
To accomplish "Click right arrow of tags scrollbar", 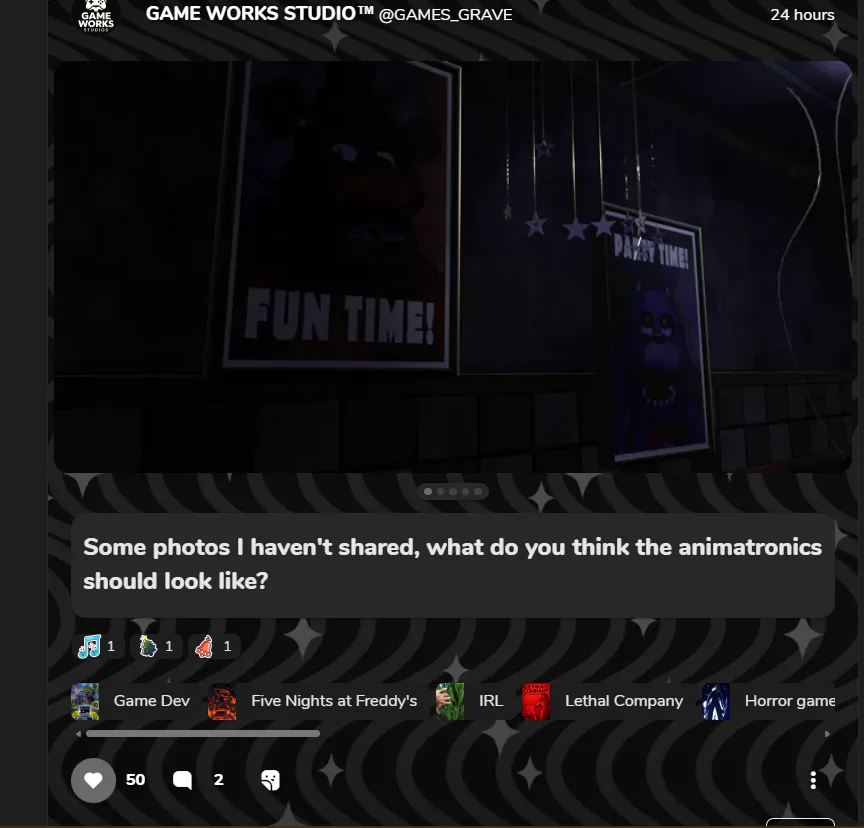I will [827, 734].
